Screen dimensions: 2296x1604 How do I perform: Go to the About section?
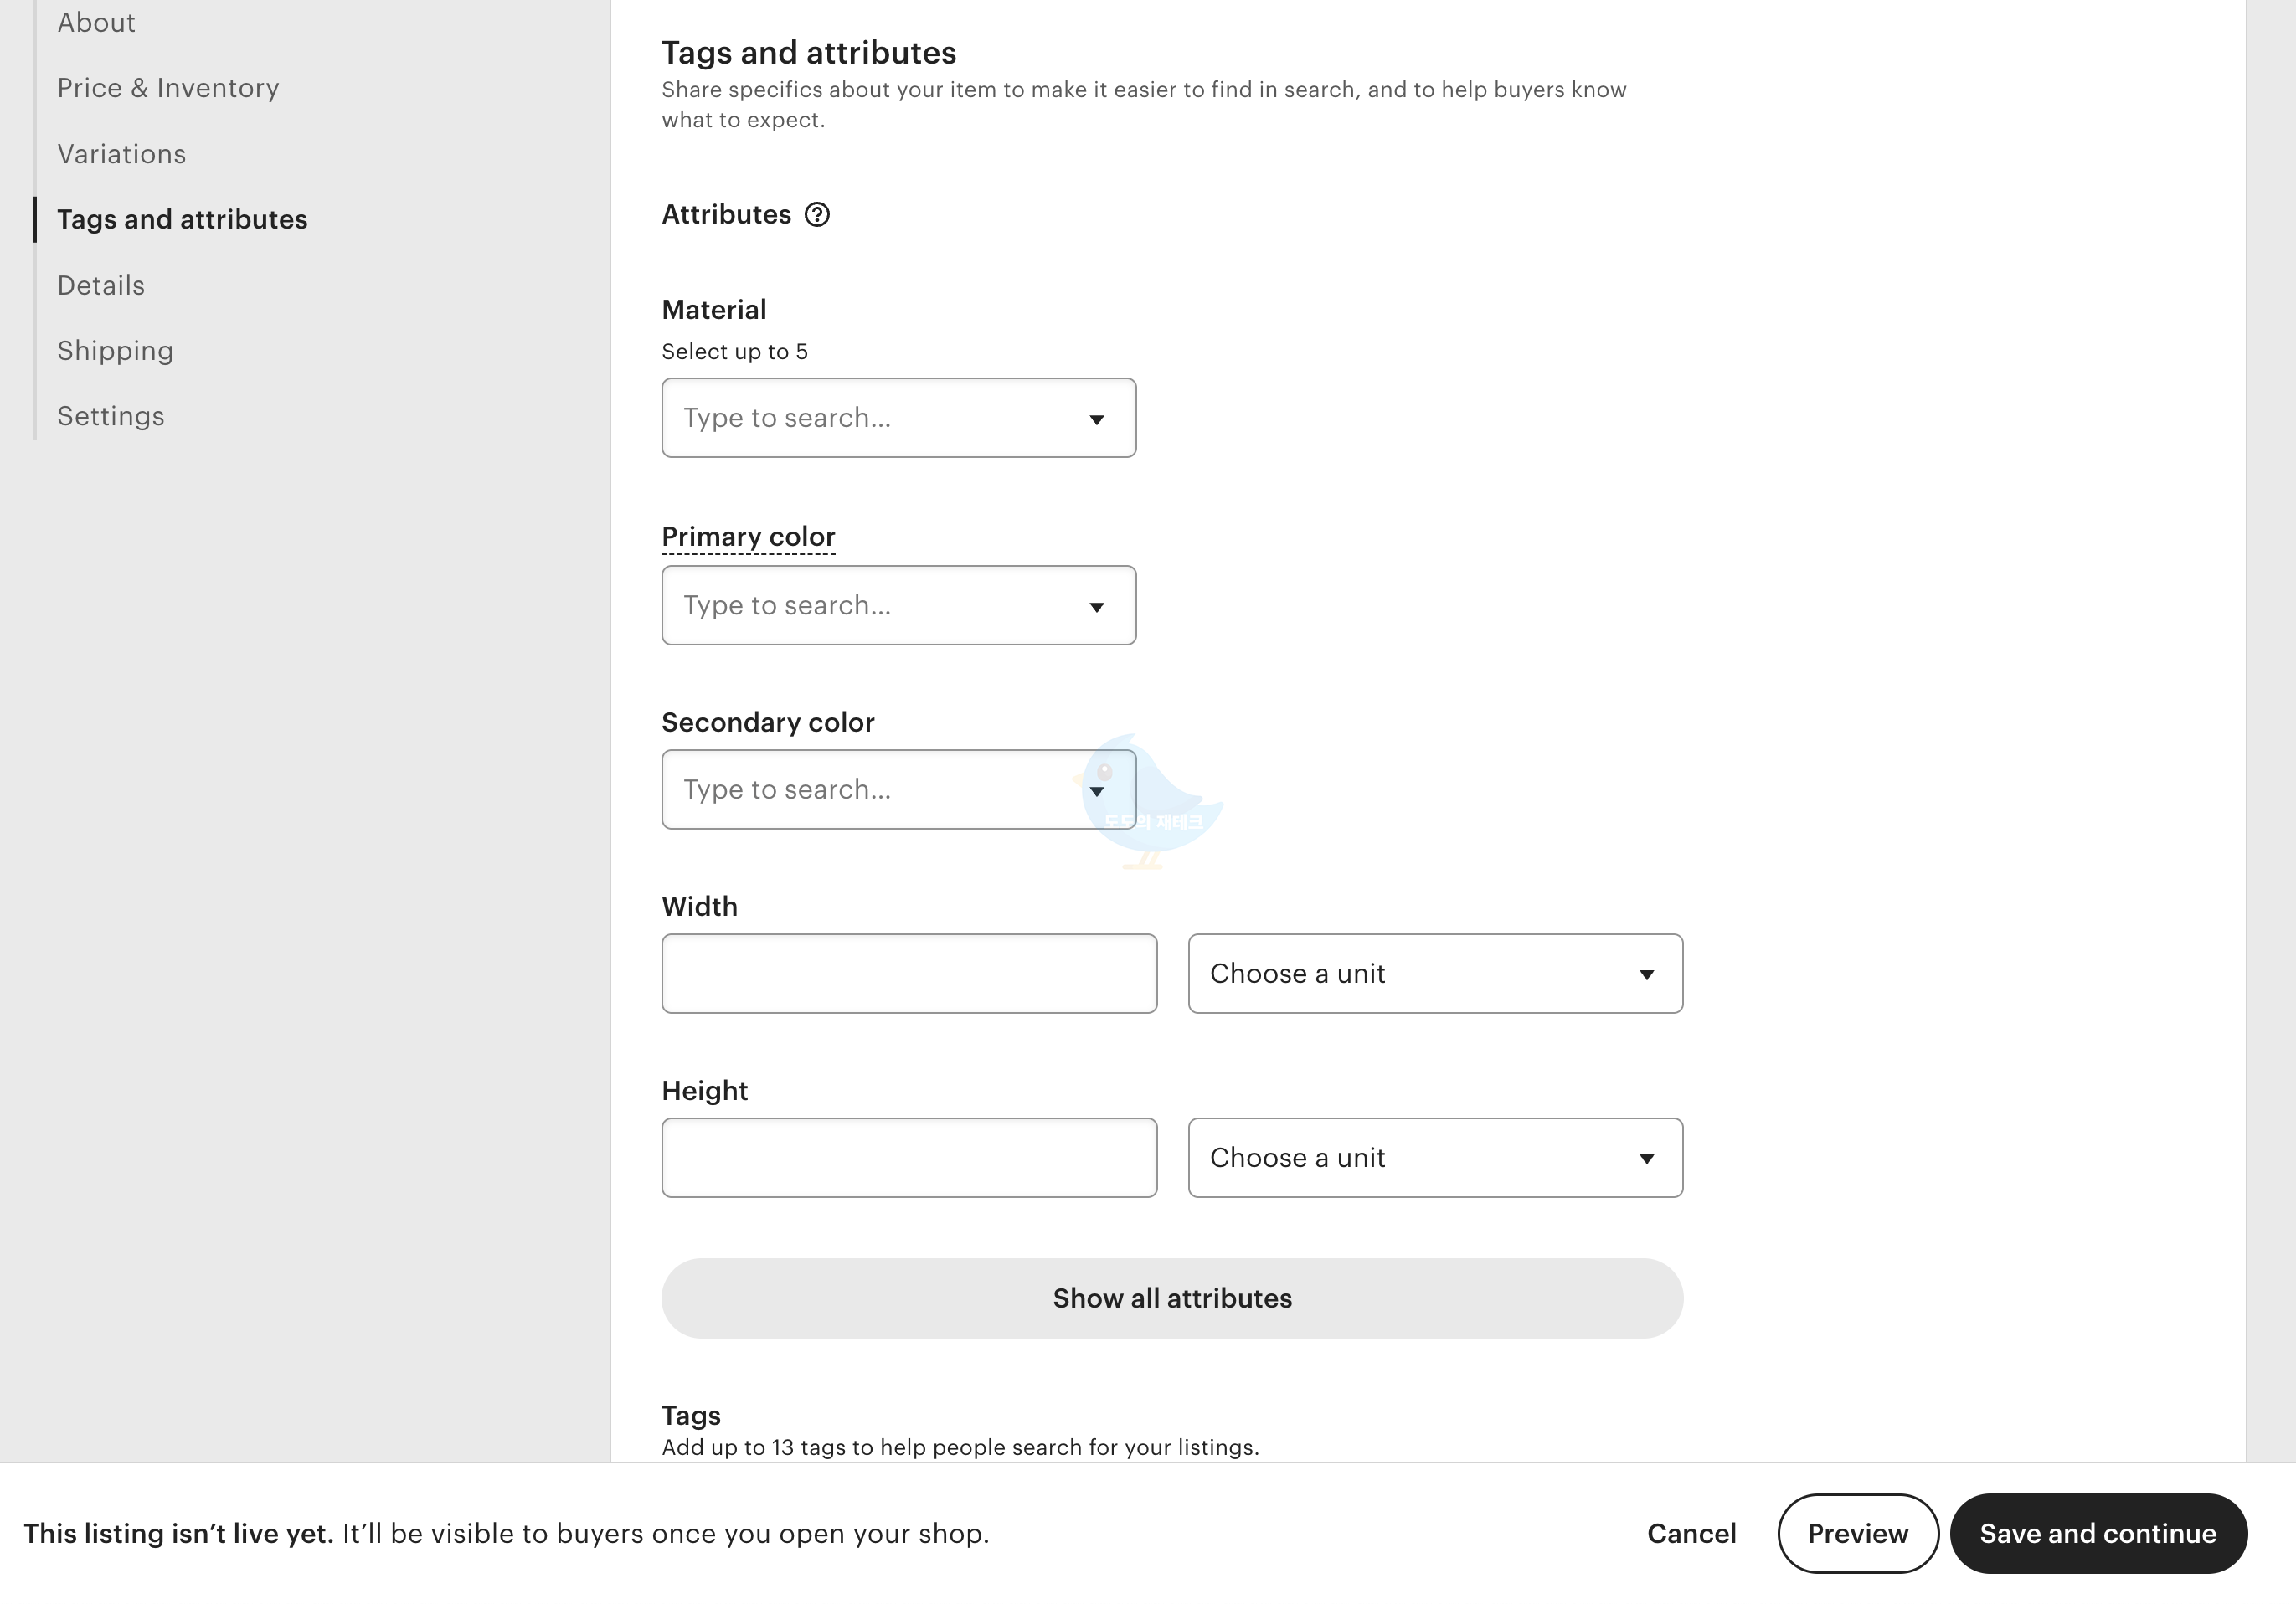click(x=96, y=22)
